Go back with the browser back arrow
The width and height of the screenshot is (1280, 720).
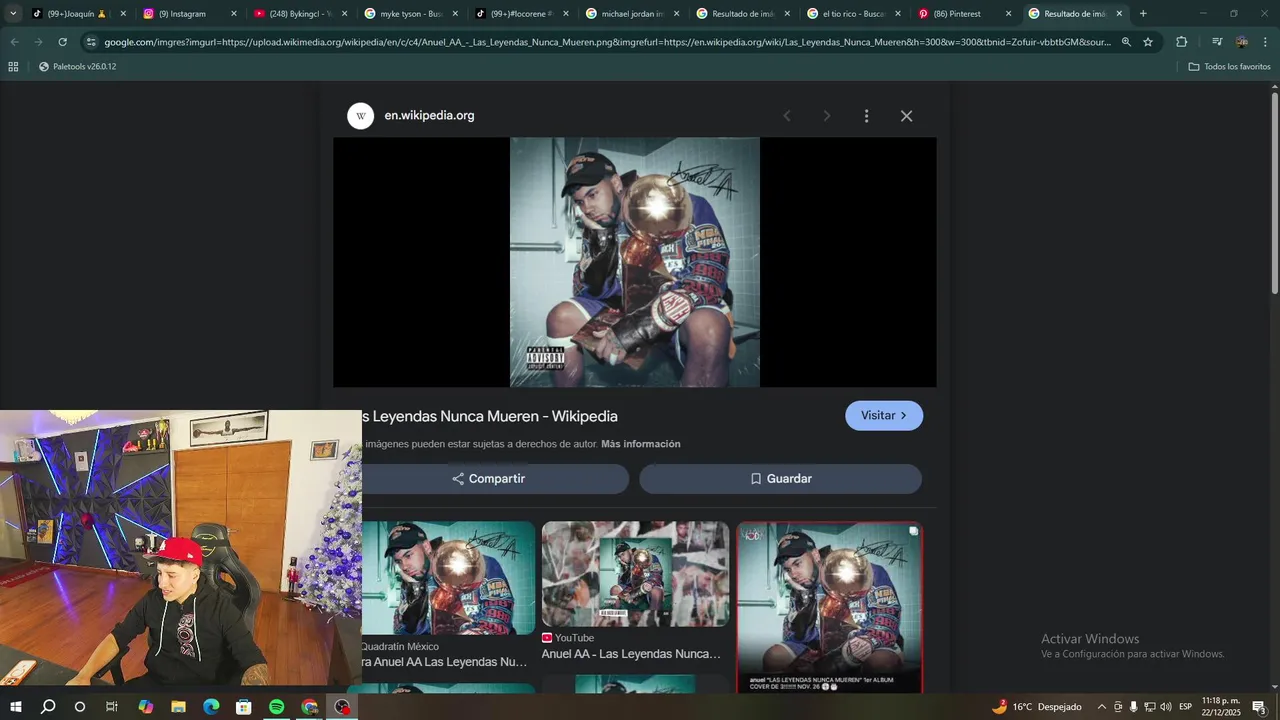click(14, 42)
